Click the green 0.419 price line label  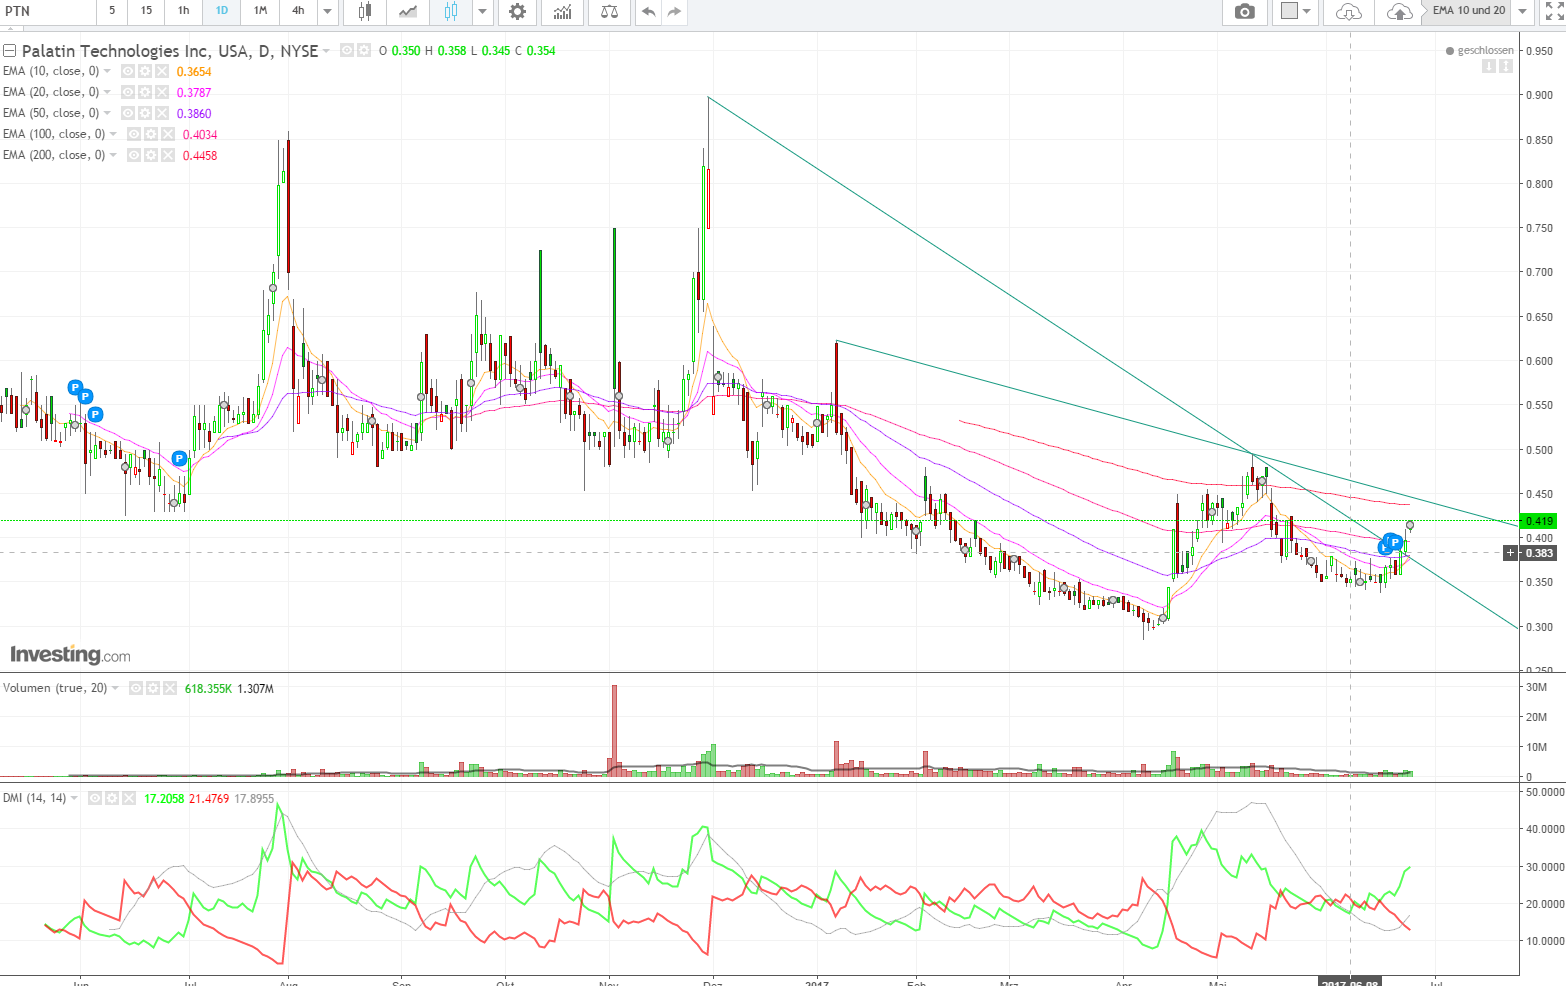1538,521
